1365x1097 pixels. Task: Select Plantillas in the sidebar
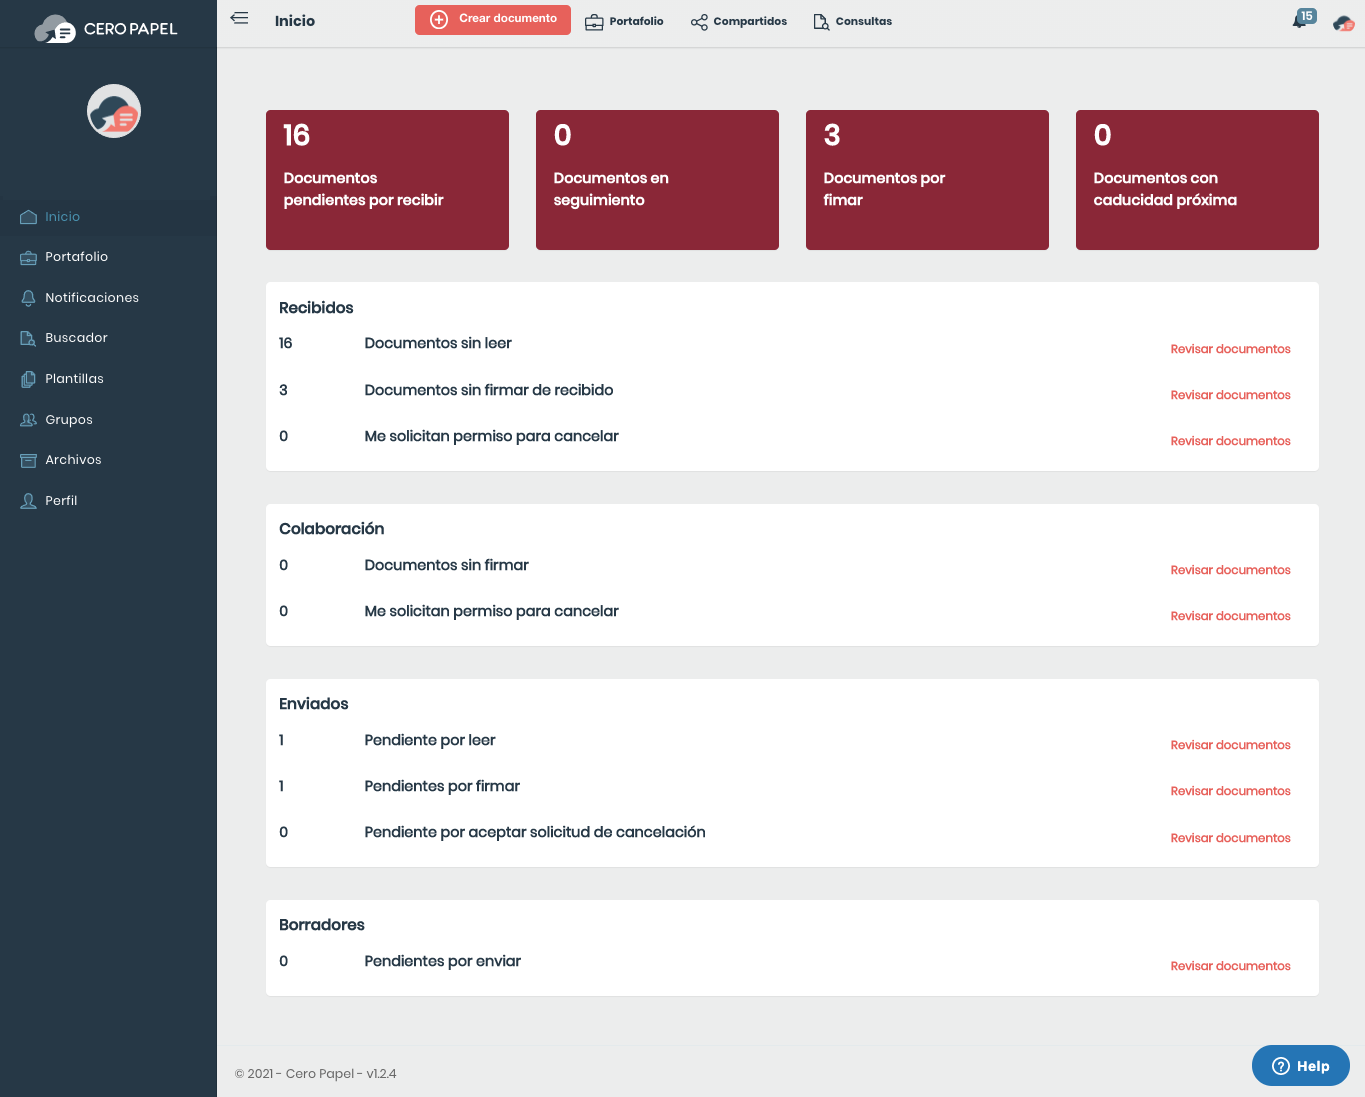coord(74,378)
